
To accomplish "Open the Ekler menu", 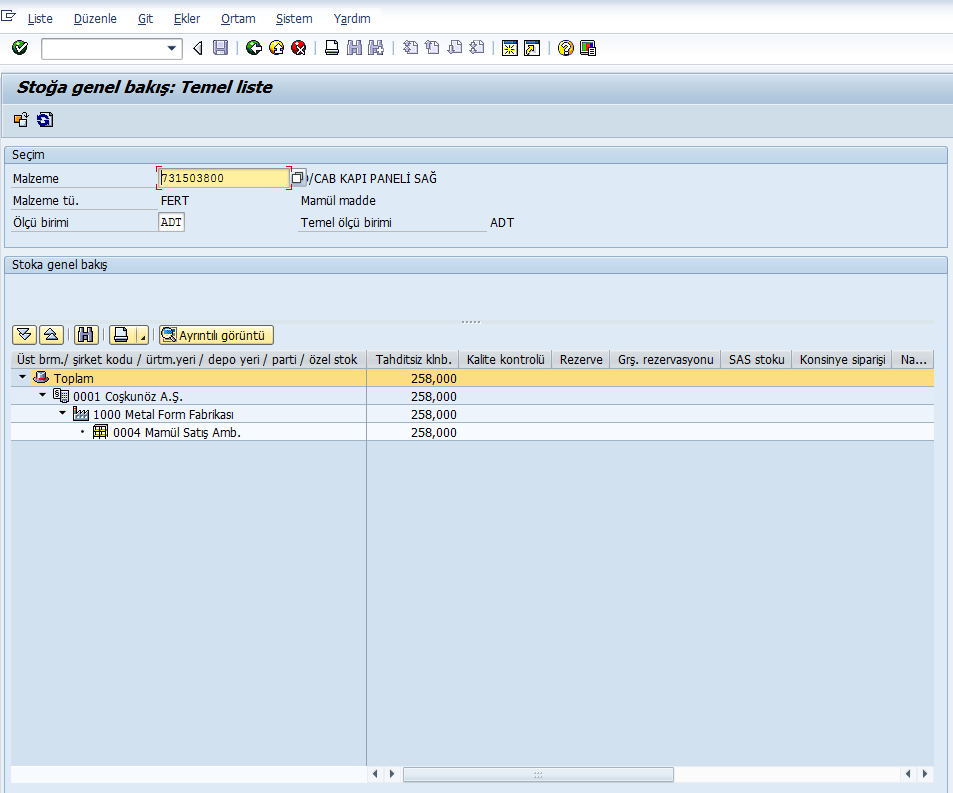I will tap(187, 19).
